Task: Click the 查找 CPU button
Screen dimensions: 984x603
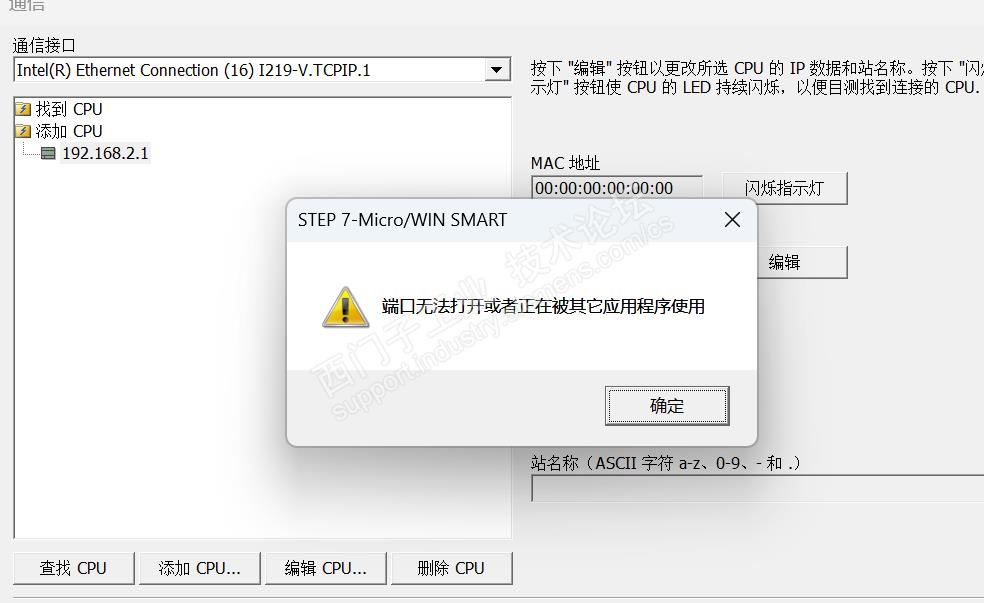Action: 73,568
